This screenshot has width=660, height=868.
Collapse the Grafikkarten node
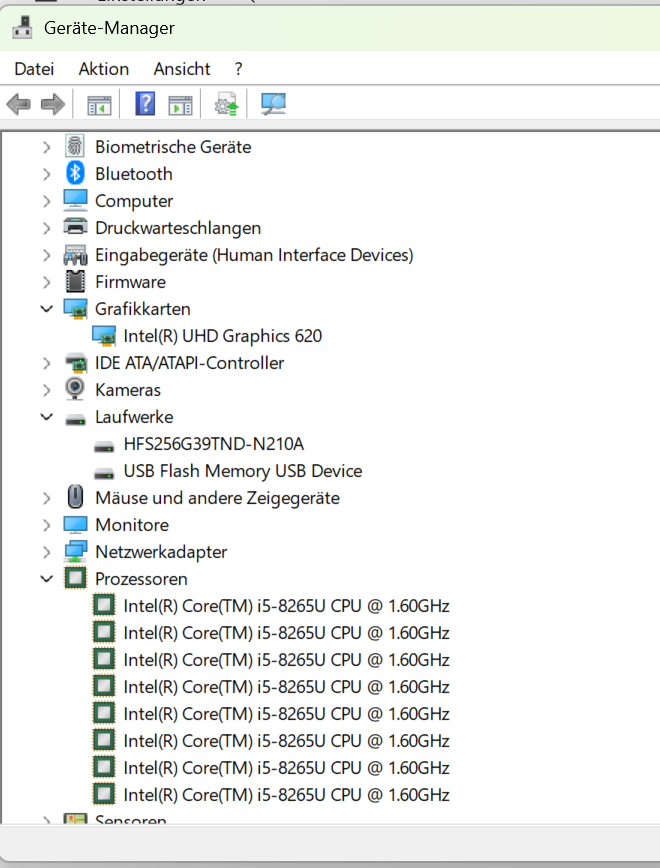click(x=47, y=308)
